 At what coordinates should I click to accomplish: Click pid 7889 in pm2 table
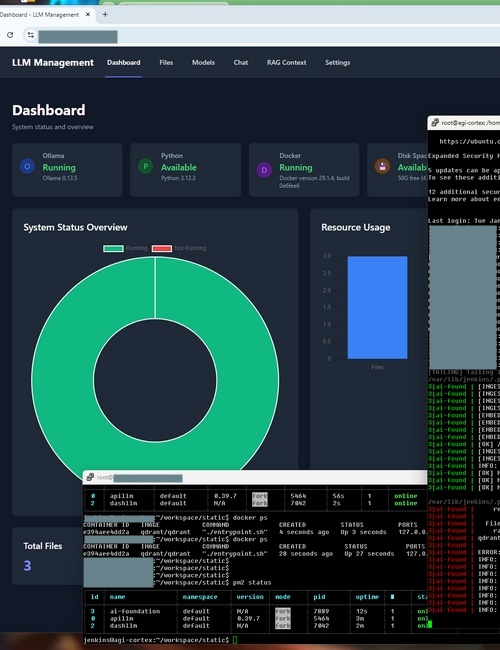pyautogui.click(x=321, y=611)
